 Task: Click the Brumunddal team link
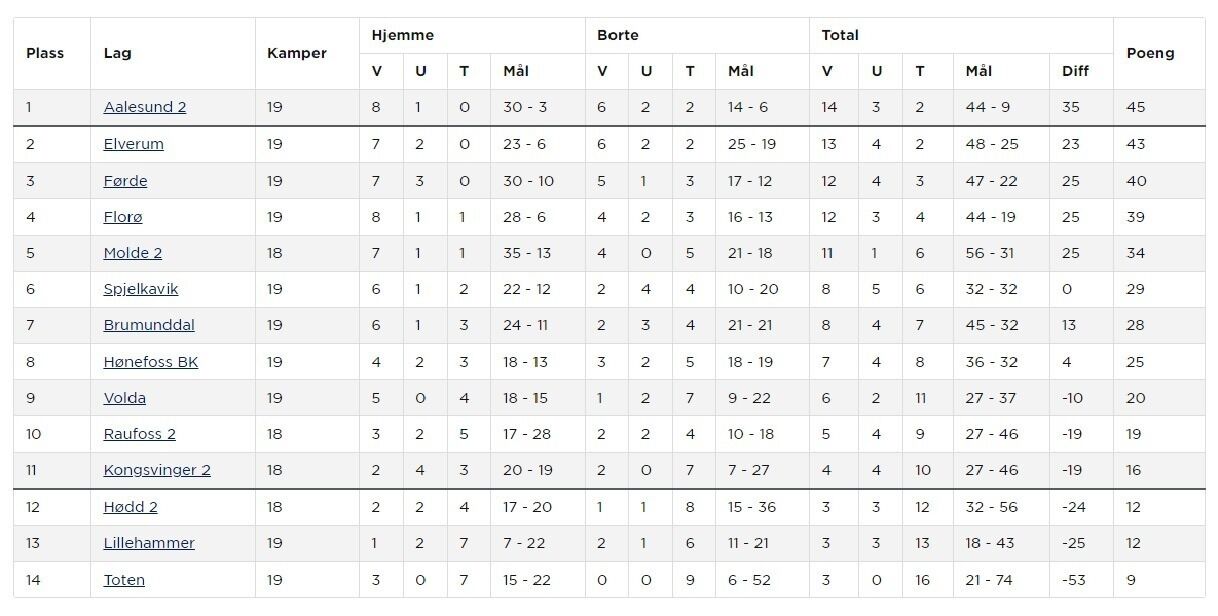[149, 325]
